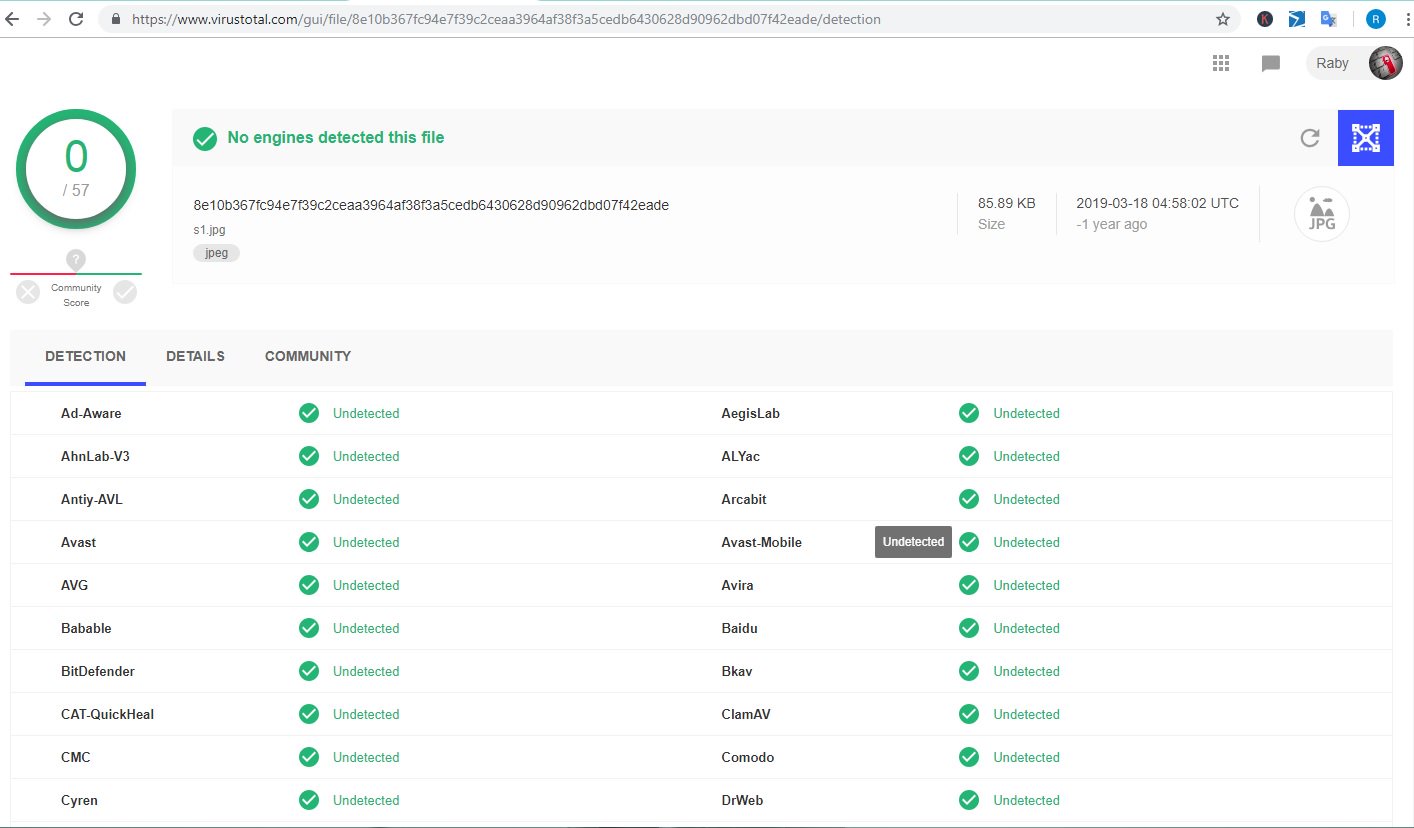The image size is (1414, 828).
Task: Click the '-1 year ago' text
Action: 1112,224
